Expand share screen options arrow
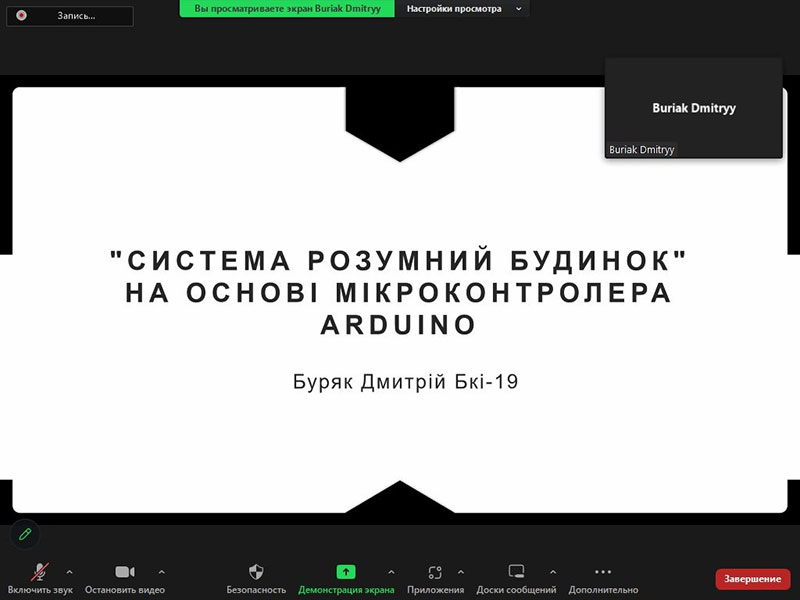800x600 pixels. point(391,572)
